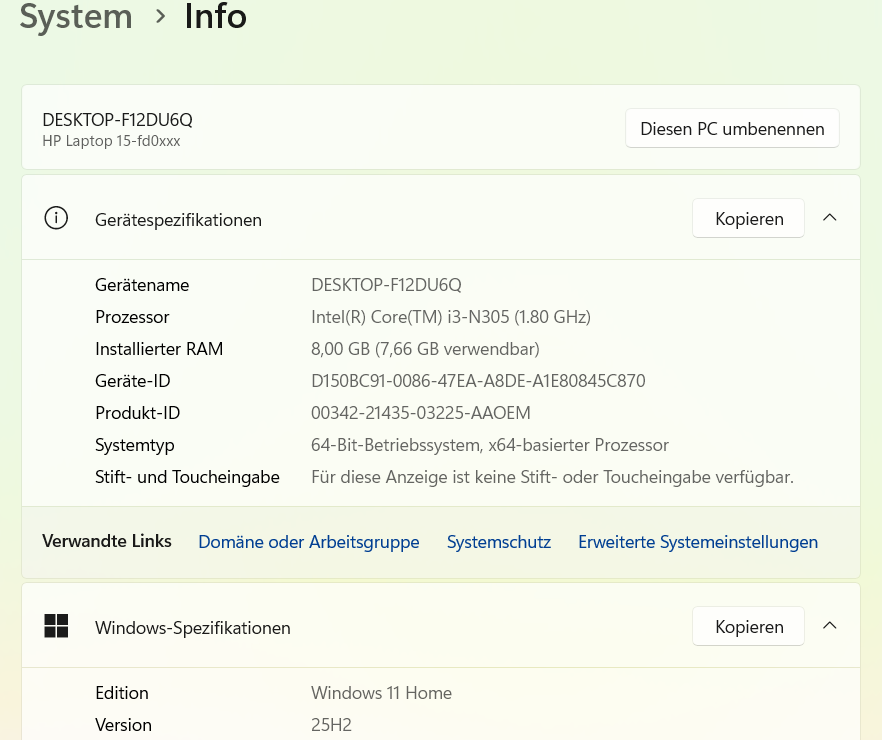Go back to System in breadcrumb
882x740 pixels.
[76, 16]
